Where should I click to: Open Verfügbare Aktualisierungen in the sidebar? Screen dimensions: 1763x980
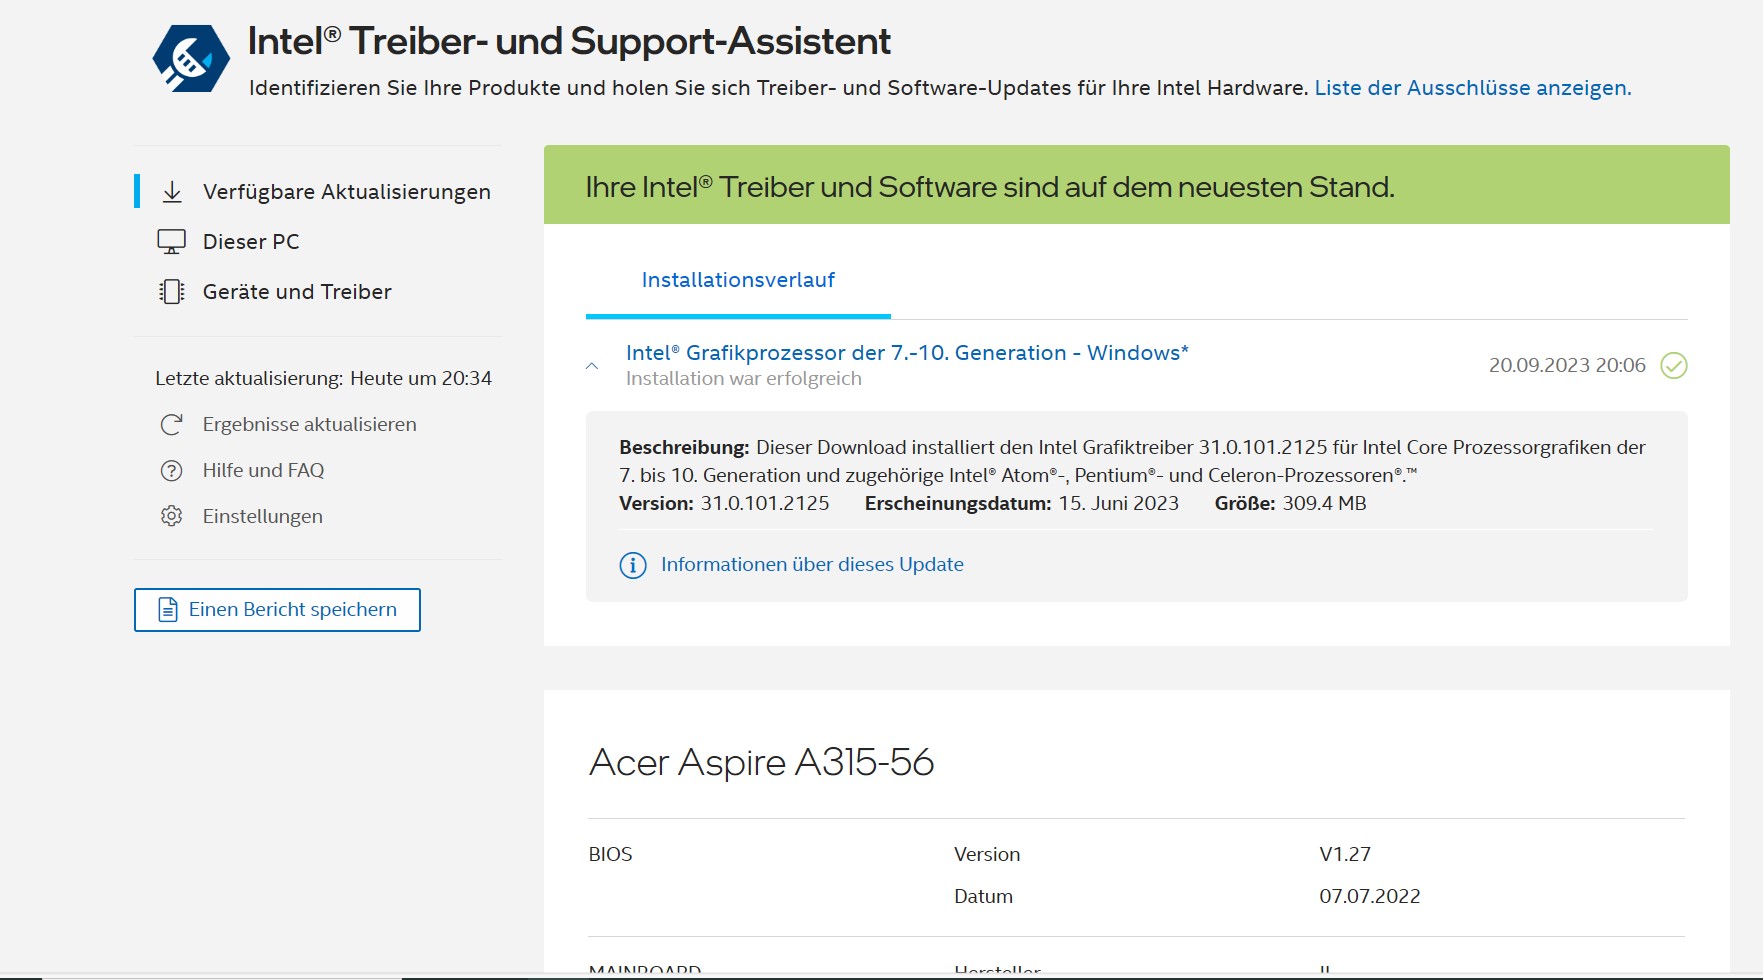click(346, 192)
